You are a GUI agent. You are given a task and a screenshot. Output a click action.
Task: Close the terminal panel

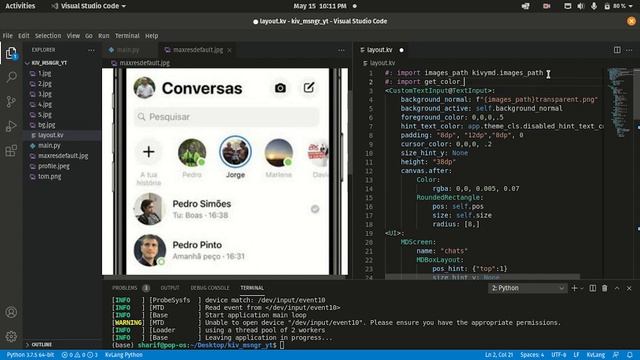point(629,288)
